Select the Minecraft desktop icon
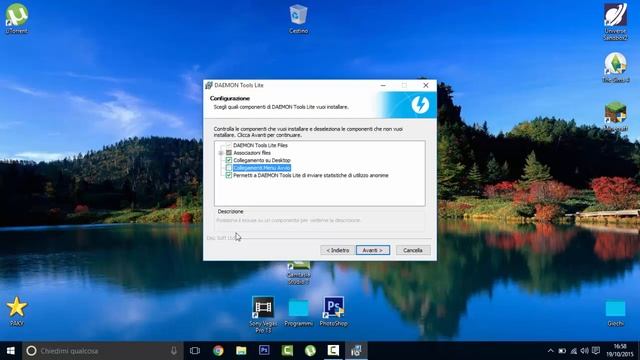The height and width of the screenshot is (360, 640). point(615,116)
